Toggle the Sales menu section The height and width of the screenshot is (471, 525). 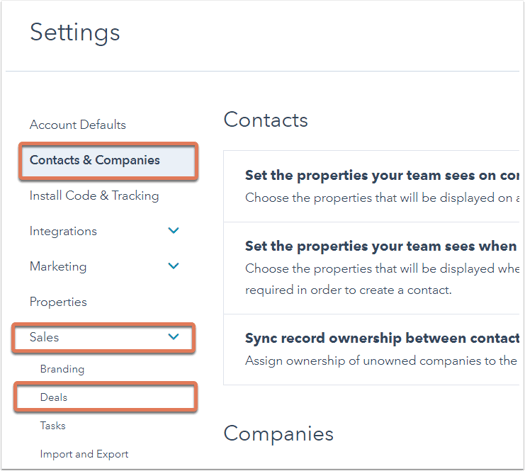(x=103, y=337)
